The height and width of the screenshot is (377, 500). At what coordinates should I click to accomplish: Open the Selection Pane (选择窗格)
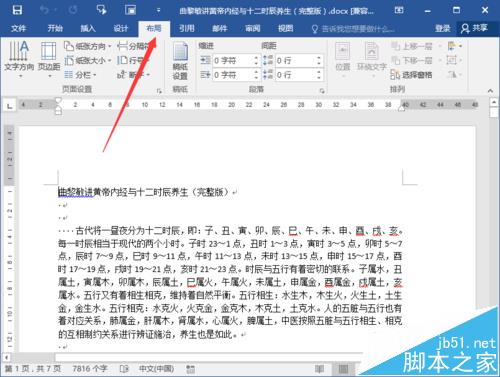412,75
